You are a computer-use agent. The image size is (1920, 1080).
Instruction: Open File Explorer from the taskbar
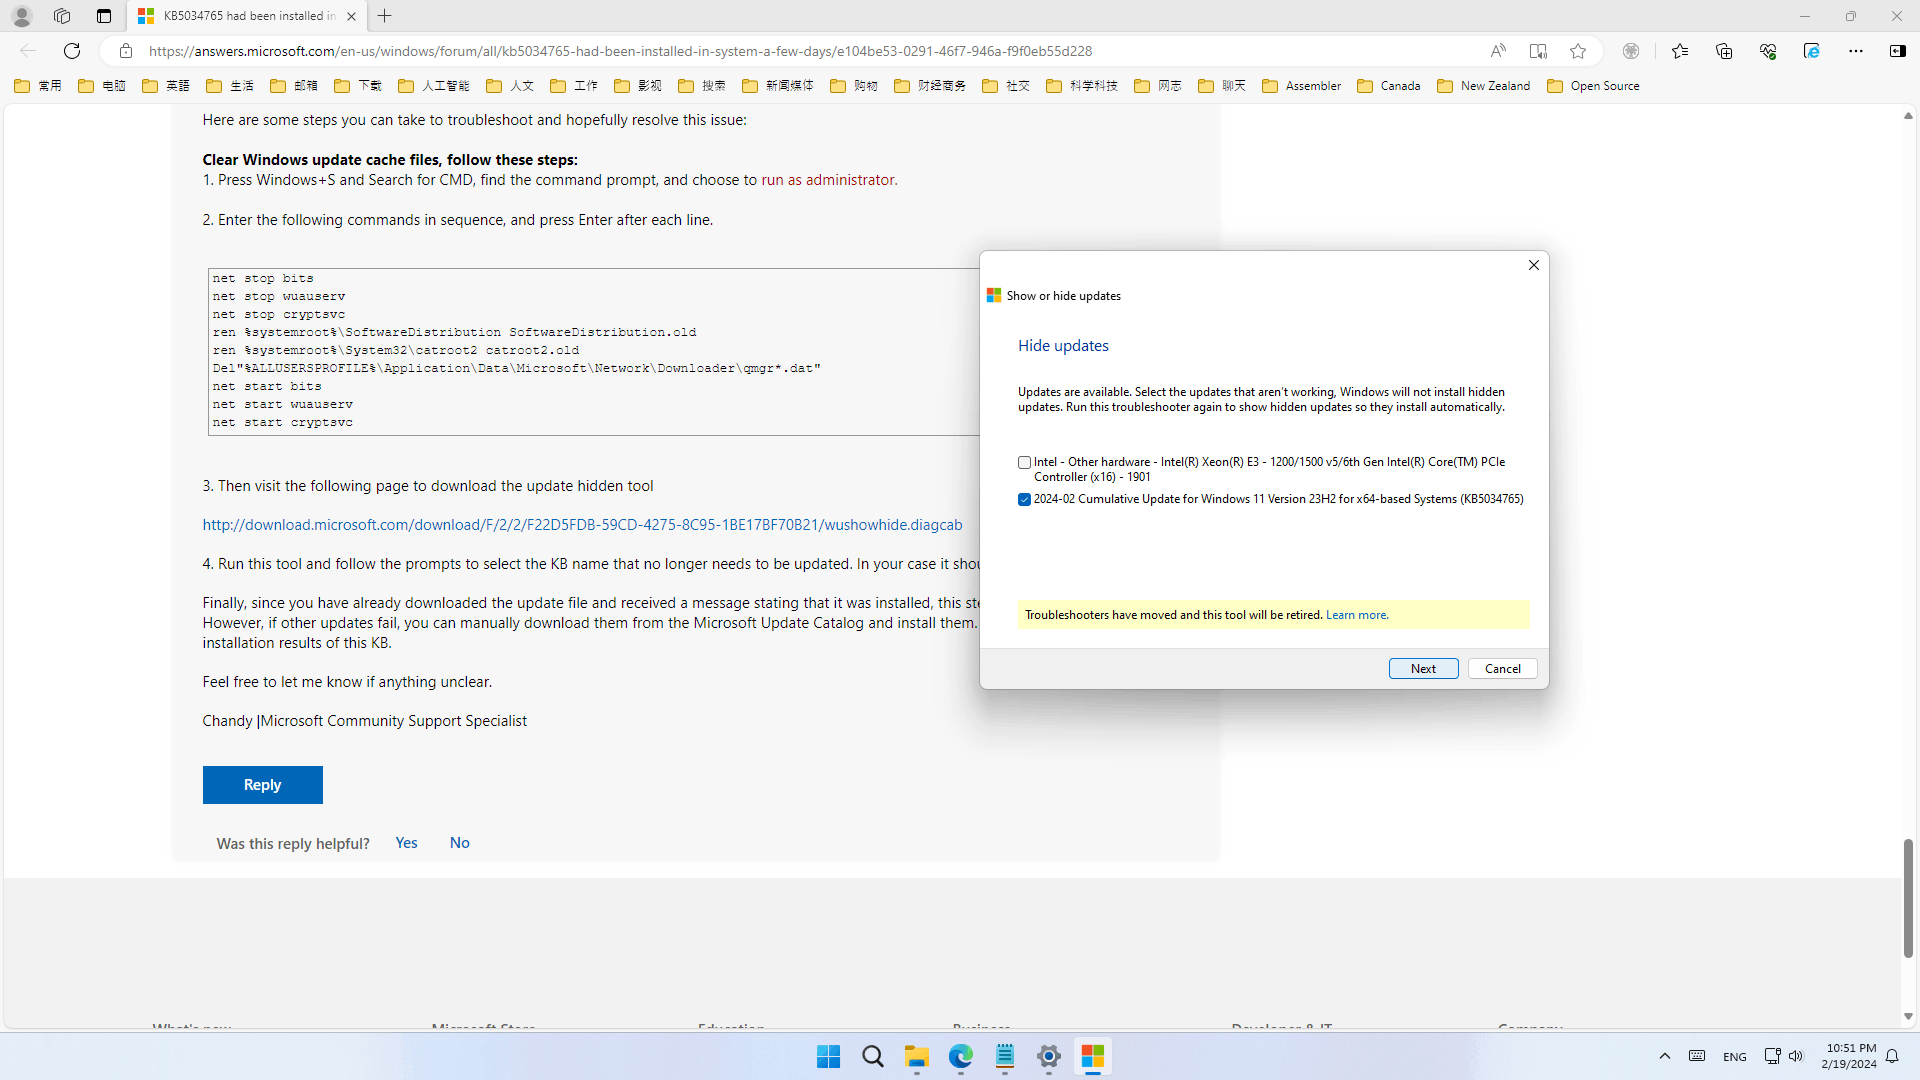[x=916, y=1056]
